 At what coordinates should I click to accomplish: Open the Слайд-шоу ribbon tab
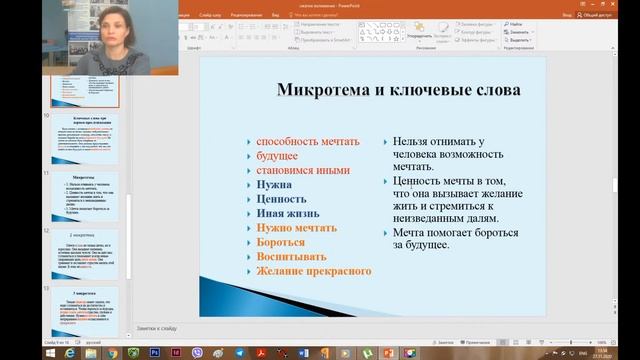pos(210,15)
